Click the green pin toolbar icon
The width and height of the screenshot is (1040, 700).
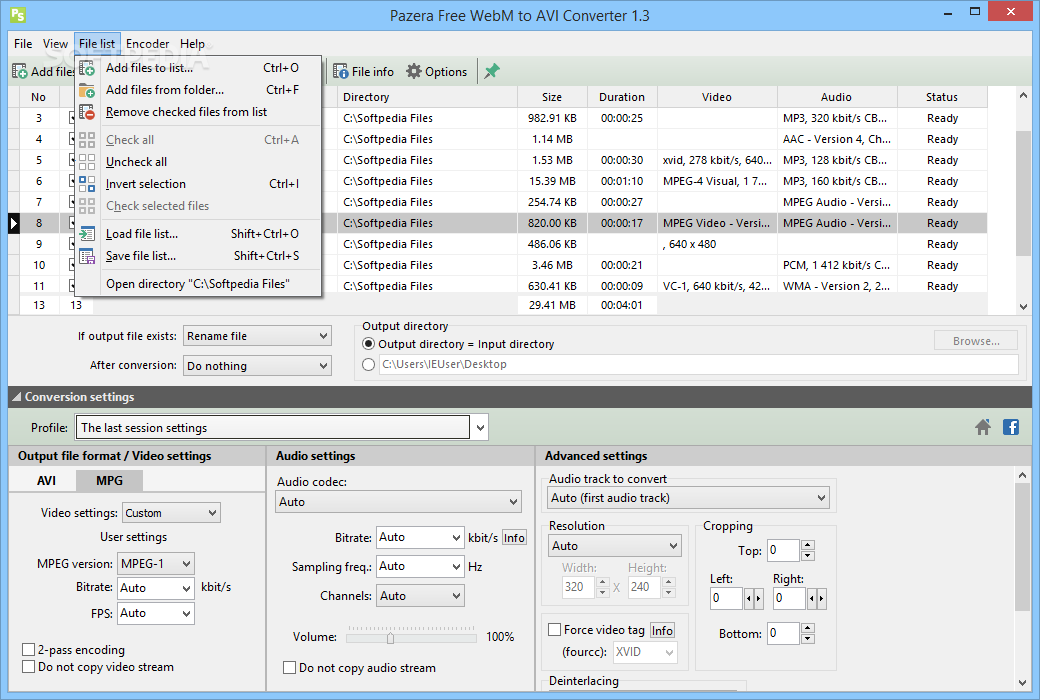491,72
